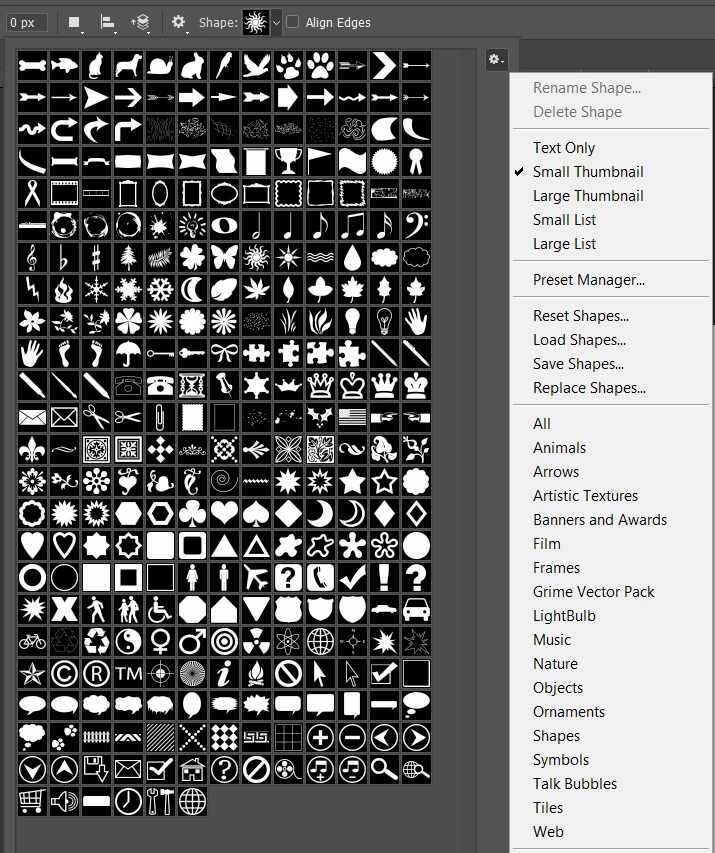This screenshot has height=853, width=715.
Task: Choose Save Shapes
Action: (578, 364)
